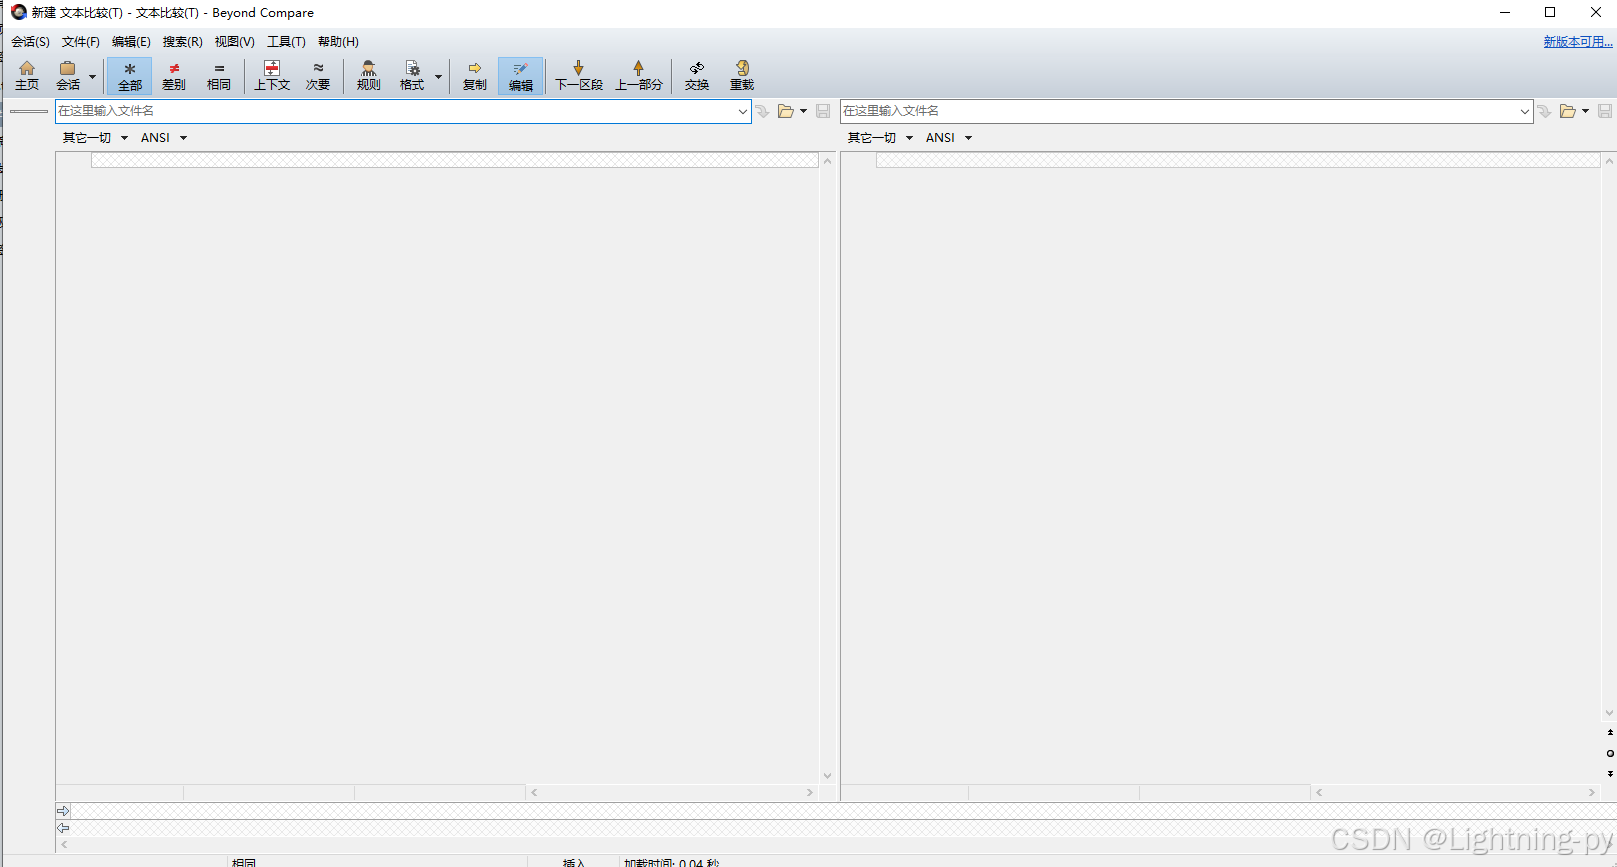The width and height of the screenshot is (1617, 867).
Task: Click left pane vertical scrollbar down arrow
Action: click(827, 776)
